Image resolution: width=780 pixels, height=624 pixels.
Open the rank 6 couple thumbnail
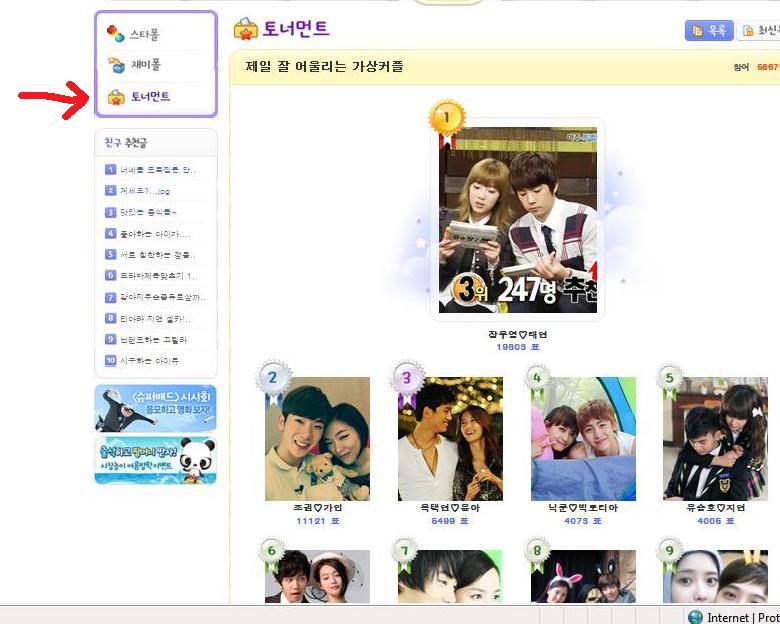317,576
